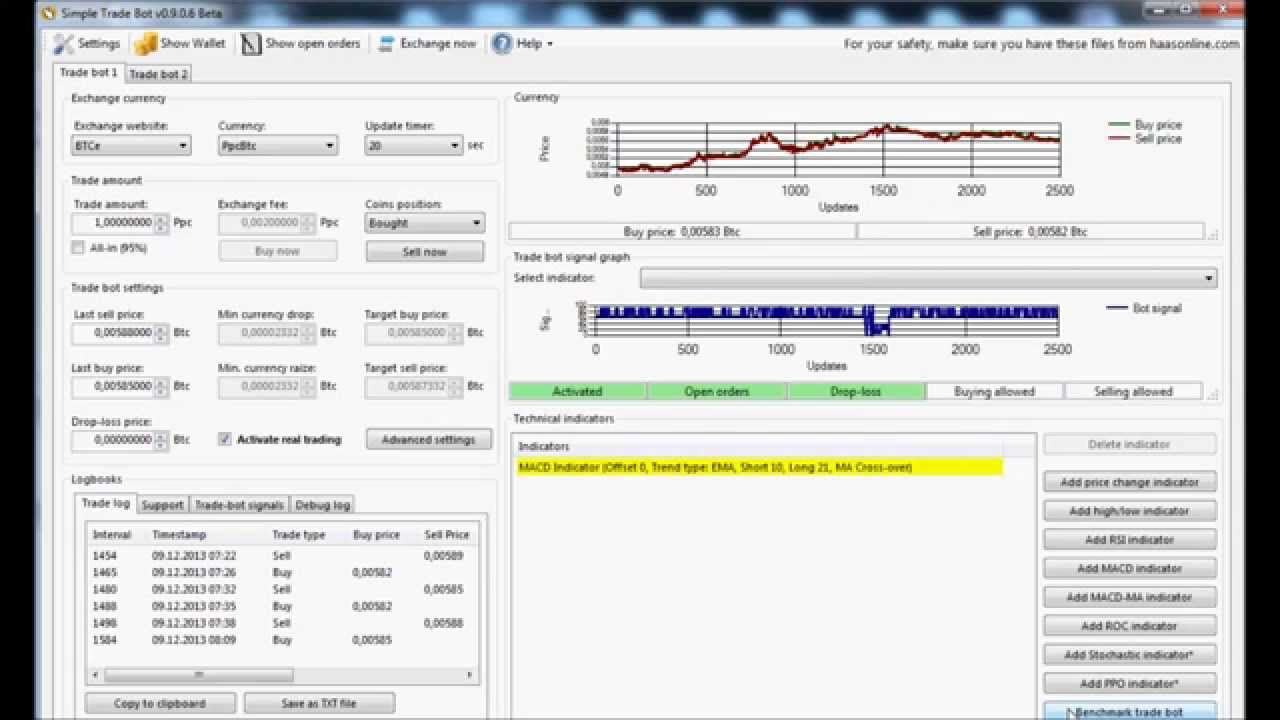Select the trade log row with interval 1584

282,640
